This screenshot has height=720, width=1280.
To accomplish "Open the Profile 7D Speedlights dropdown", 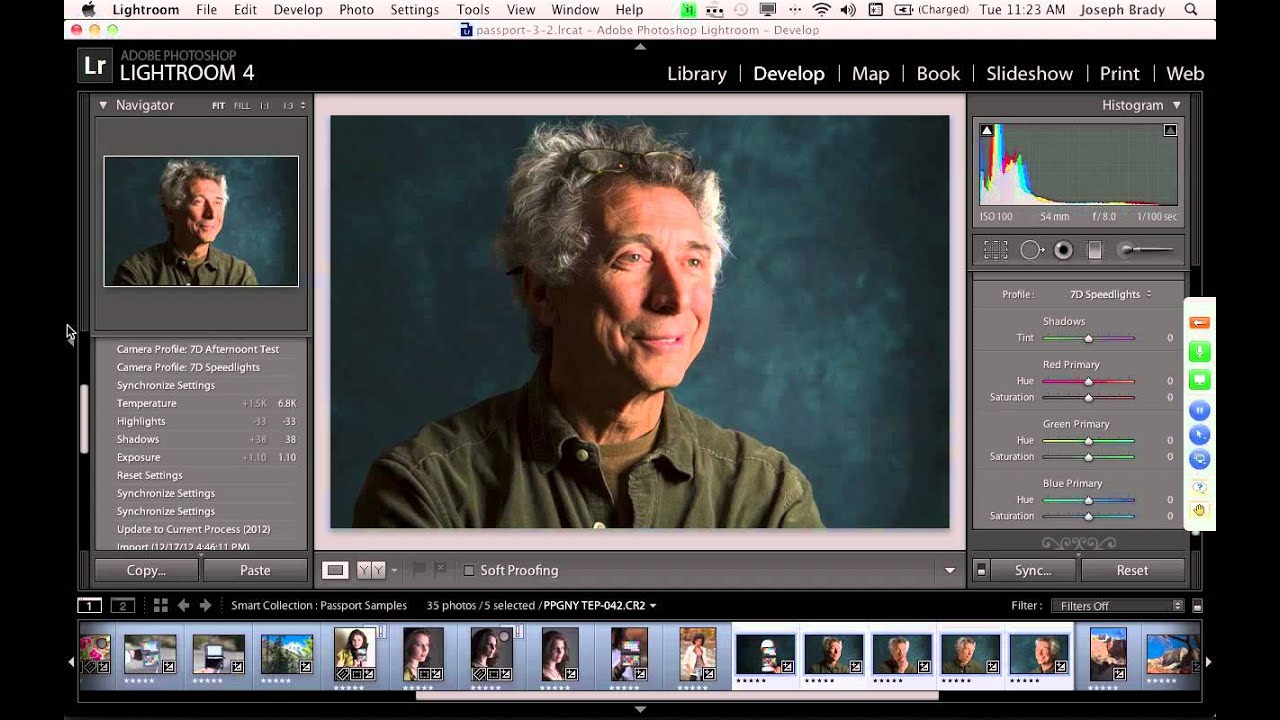I will 1110,294.
